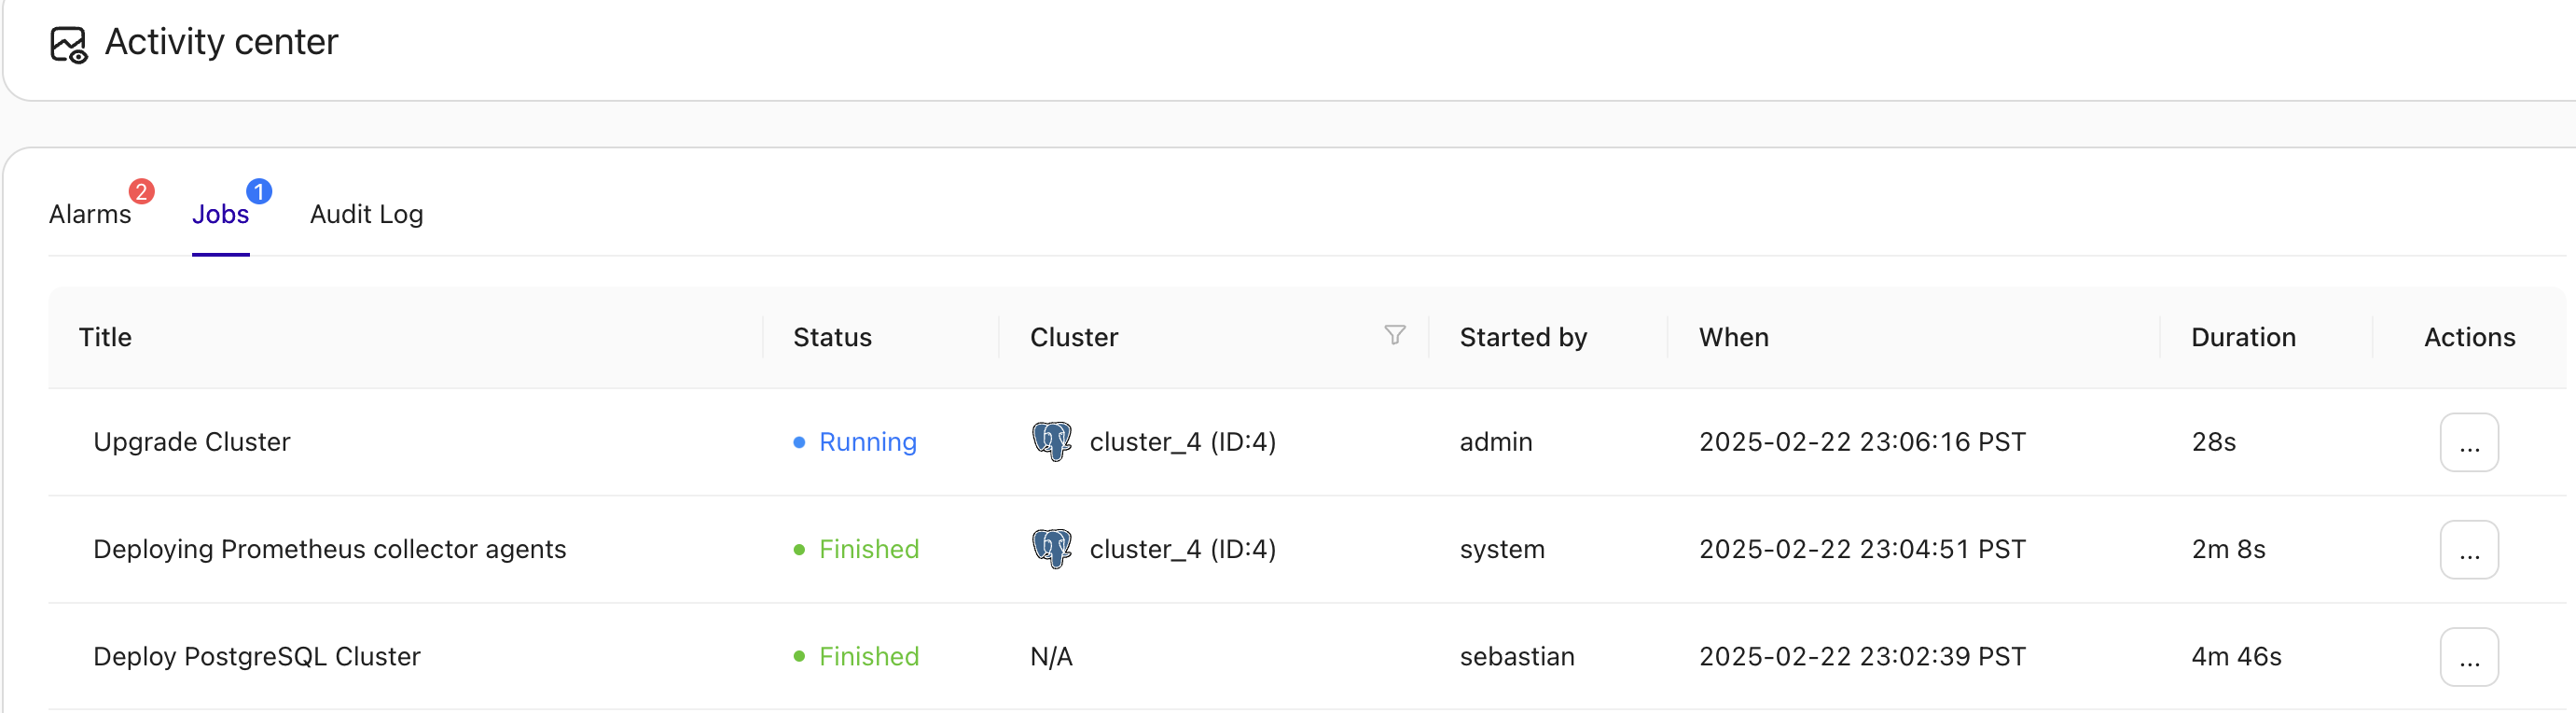Image resolution: width=2576 pixels, height=713 pixels.
Task: Click the cluster_4 (ID:4) cluster link
Action: pyautogui.click(x=1182, y=441)
